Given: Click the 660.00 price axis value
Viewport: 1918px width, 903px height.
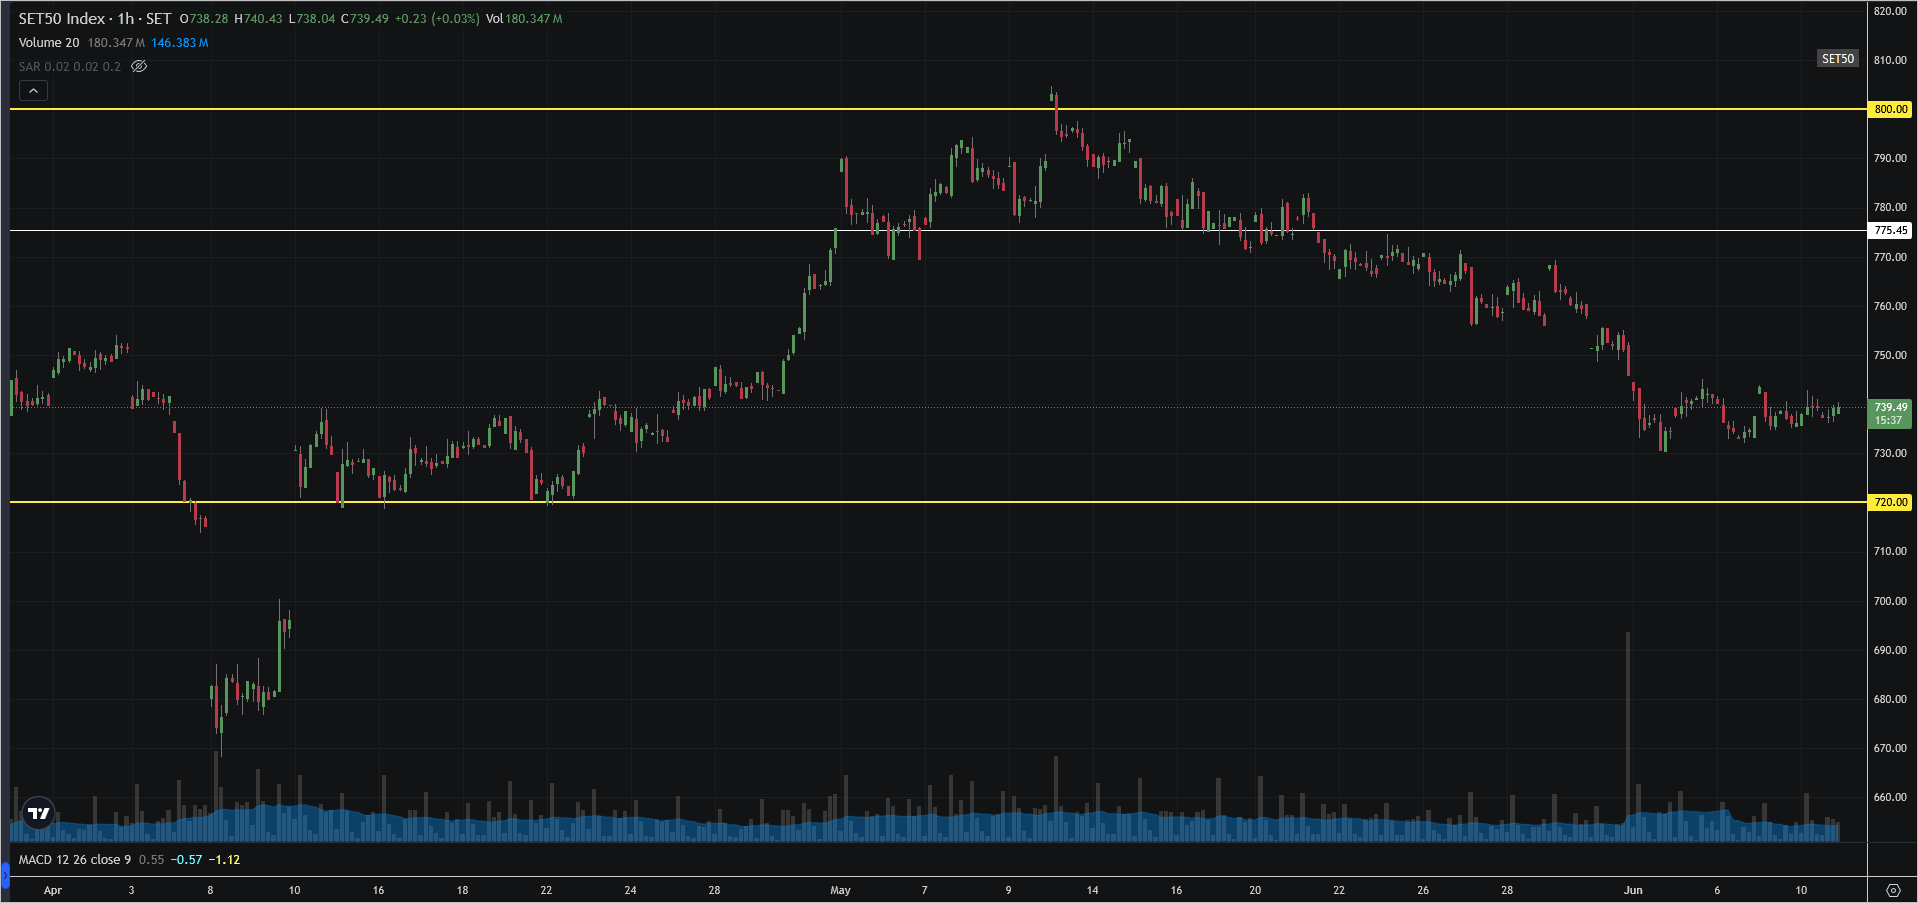Looking at the screenshot, I should [x=1890, y=797].
